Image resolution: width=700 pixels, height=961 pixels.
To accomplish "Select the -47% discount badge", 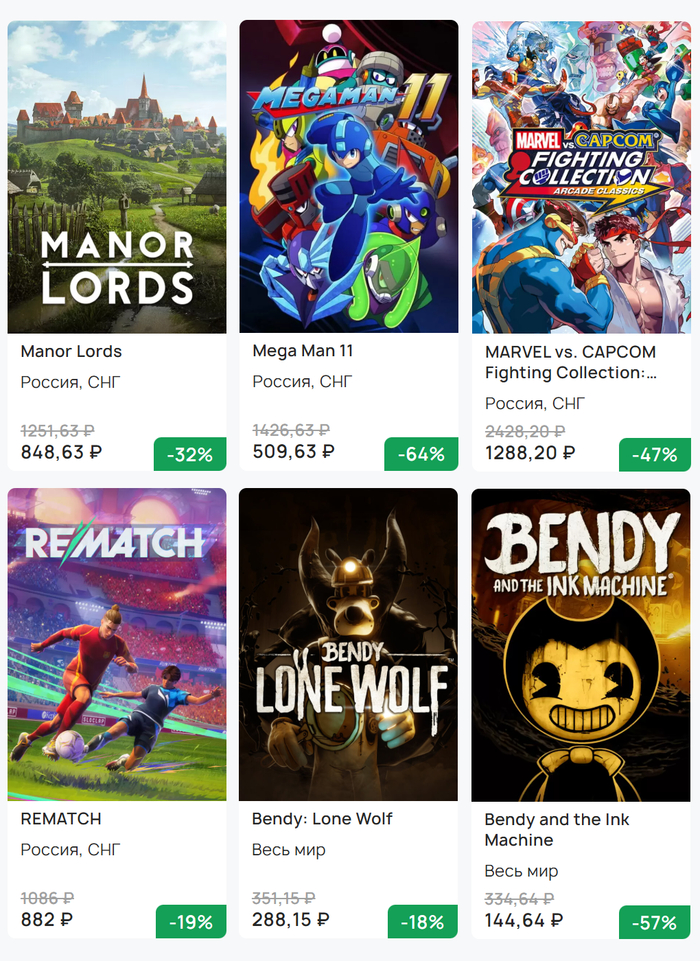I will pyautogui.click(x=655, y=454).
